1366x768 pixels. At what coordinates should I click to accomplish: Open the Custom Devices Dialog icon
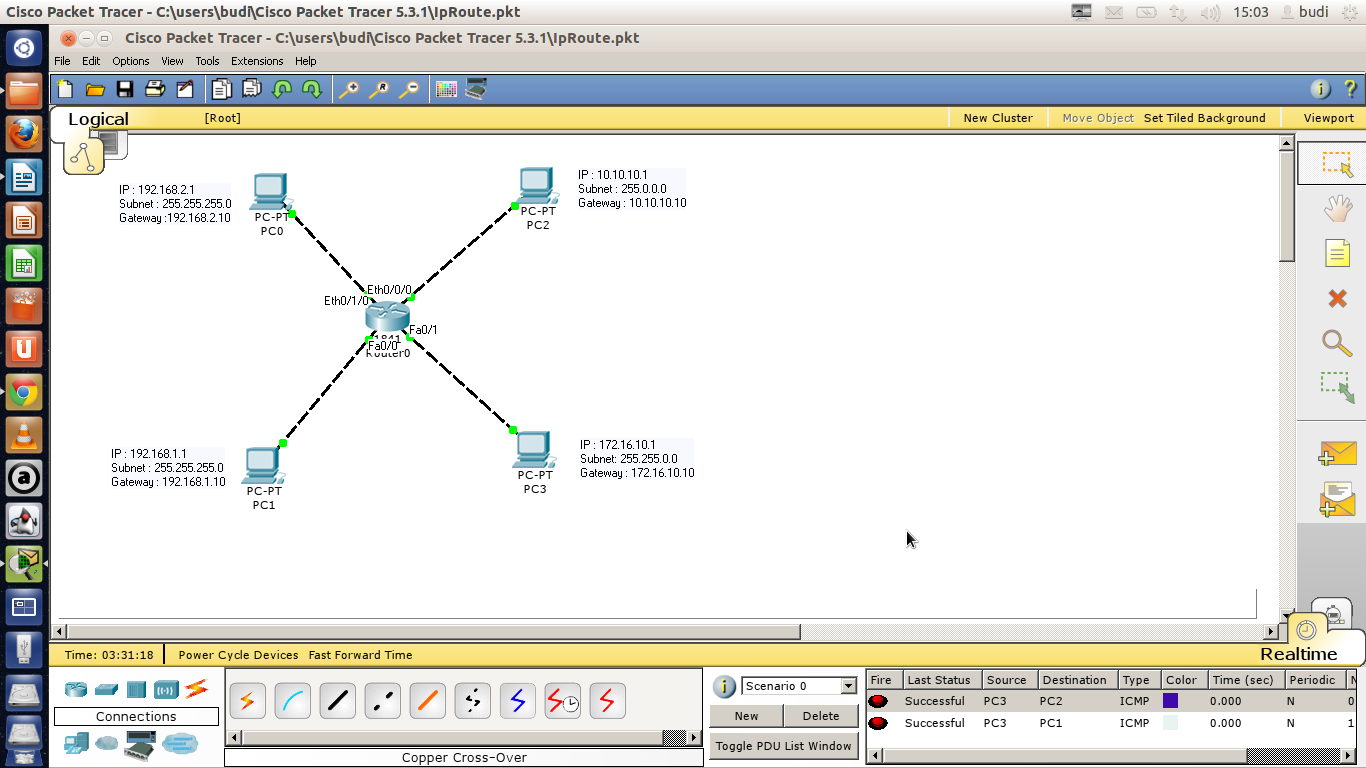[476, 89]
